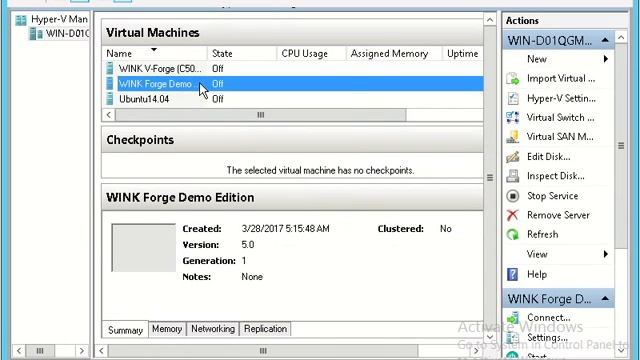This screenshot has height=360, width=640.
Task: Click the green Refresh icon
Action: tap(513, 235)
